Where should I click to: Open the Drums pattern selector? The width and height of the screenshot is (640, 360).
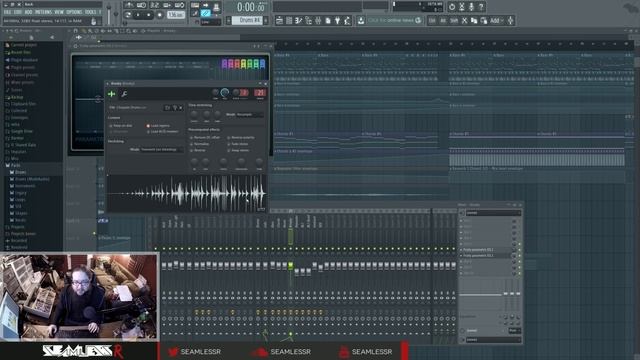[247, 20]
